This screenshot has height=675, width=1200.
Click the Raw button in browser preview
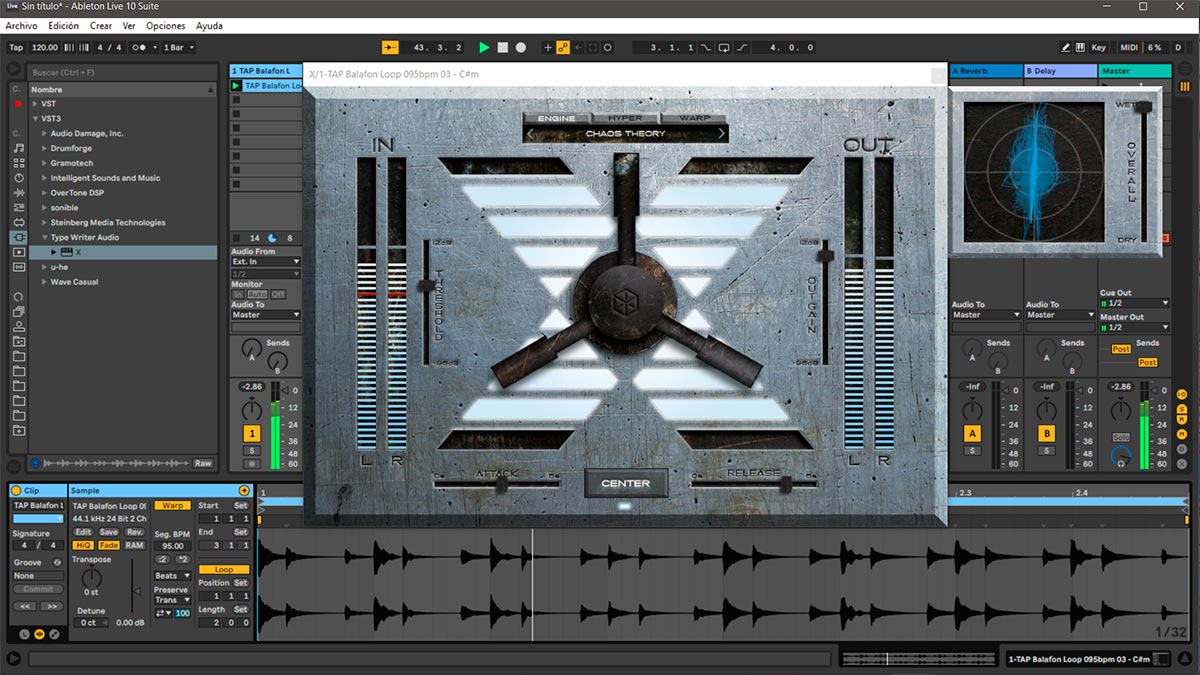203,463
